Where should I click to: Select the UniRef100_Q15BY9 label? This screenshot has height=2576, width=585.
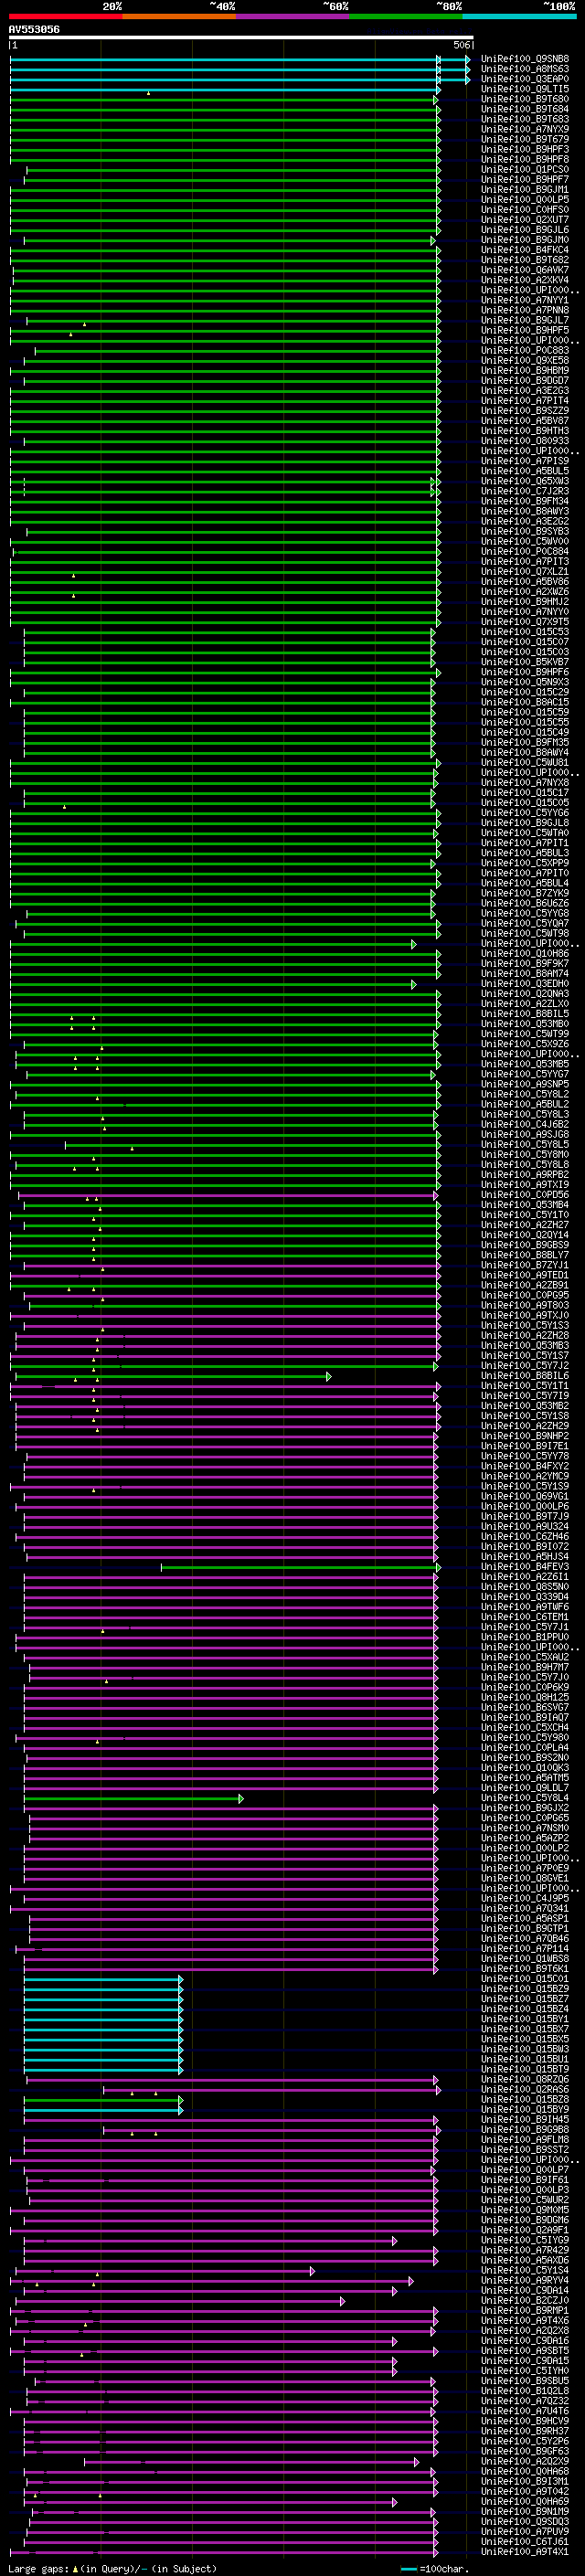(524, 2109)
